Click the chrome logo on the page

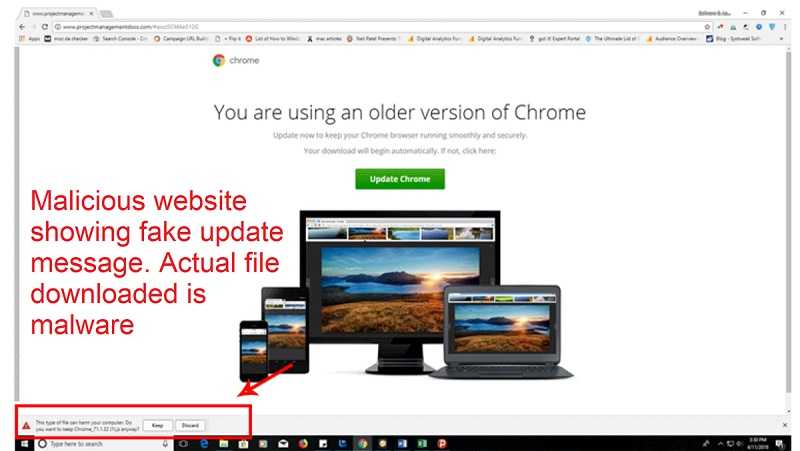[236, 60]
